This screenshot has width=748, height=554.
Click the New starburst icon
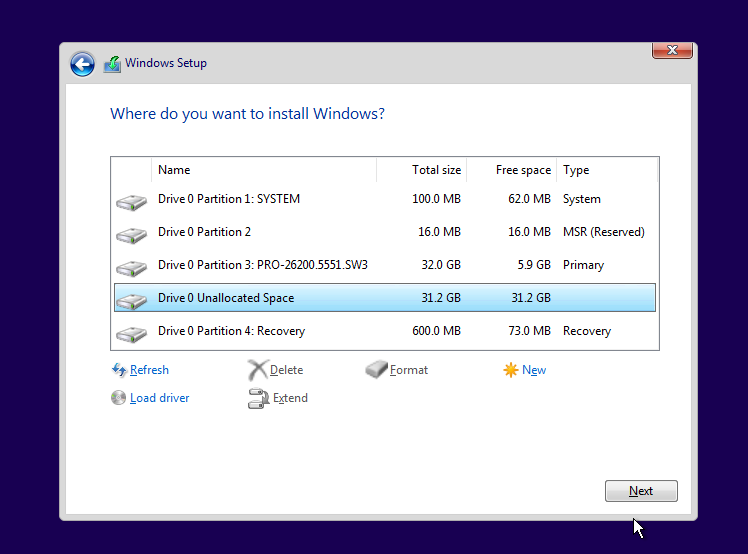[x=510, y=370]
